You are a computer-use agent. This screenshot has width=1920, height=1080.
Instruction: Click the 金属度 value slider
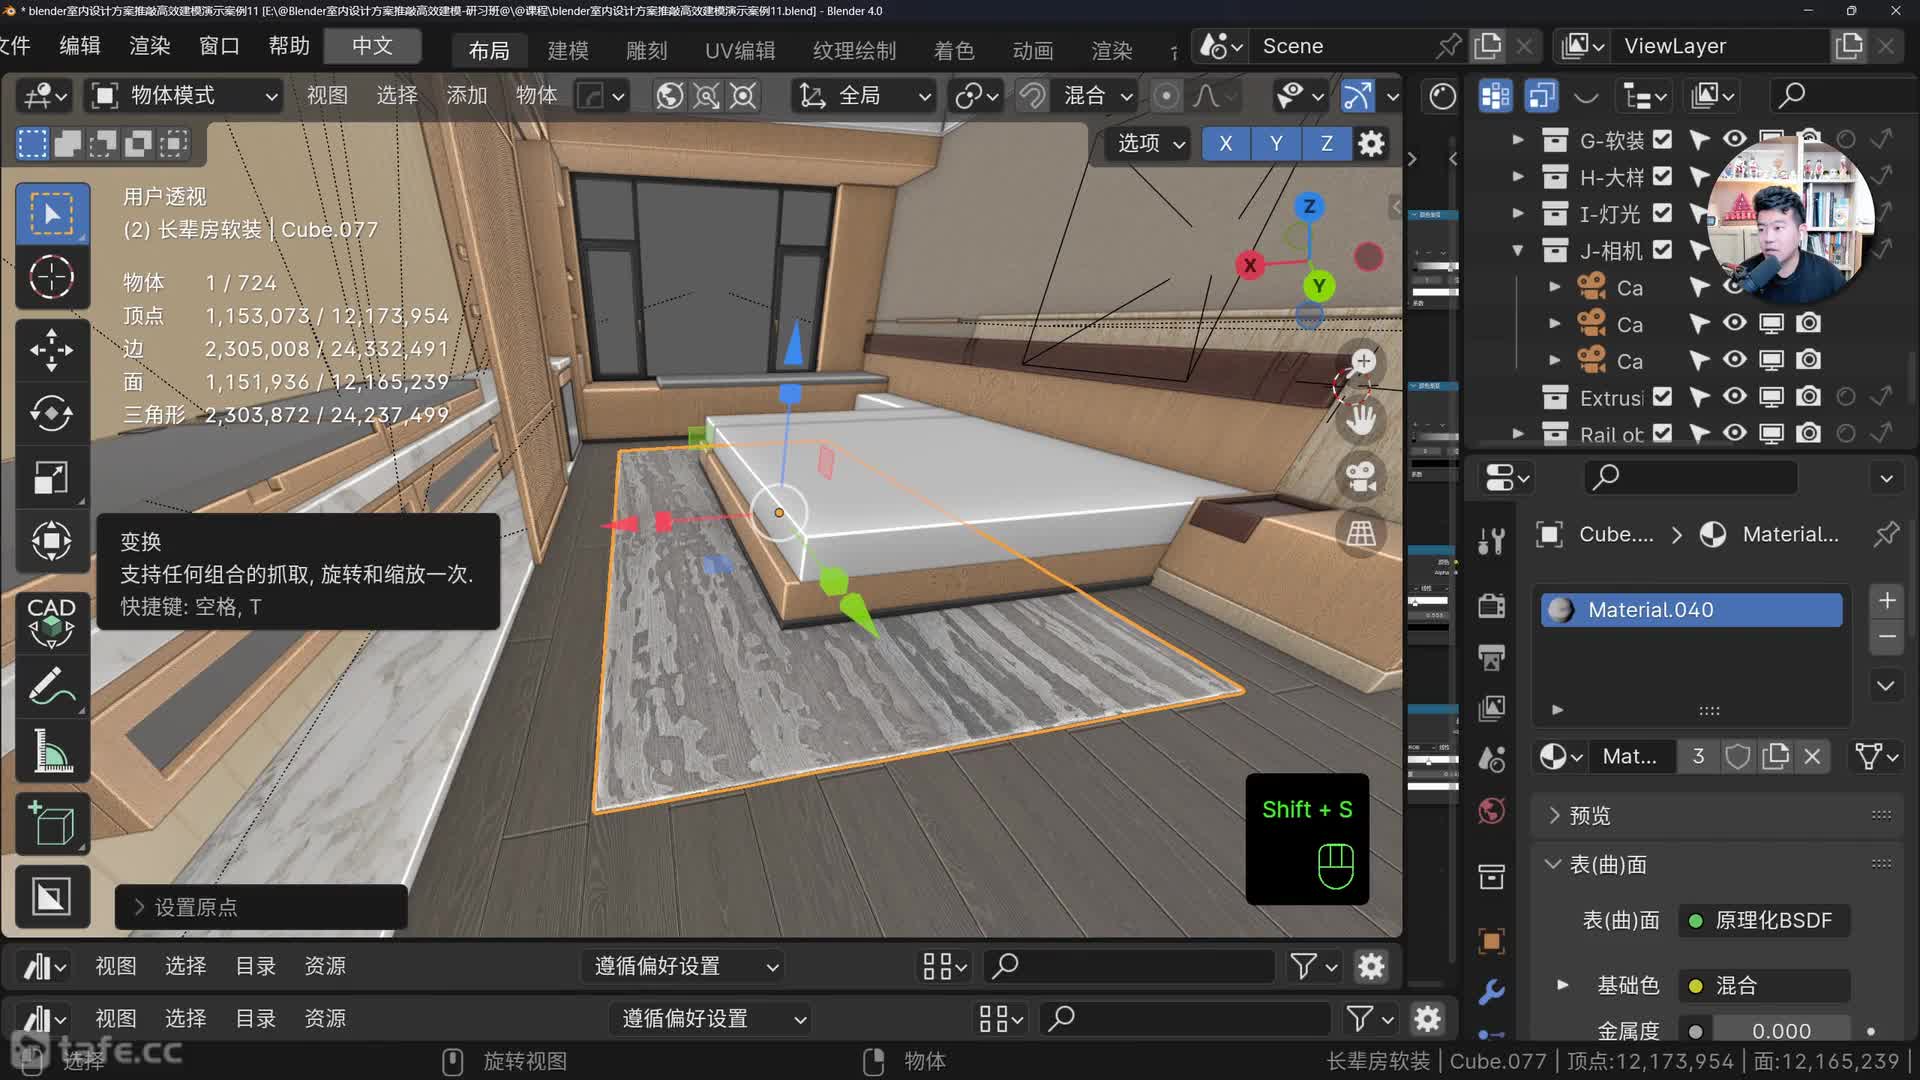tap(1780, 1031)
